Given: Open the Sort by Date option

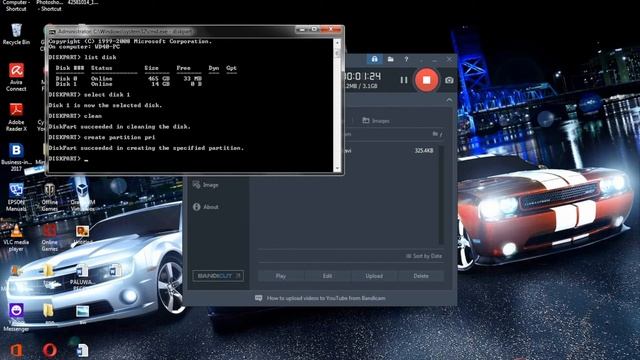Looking at the screenshot, I should click(x=424, y=256).
